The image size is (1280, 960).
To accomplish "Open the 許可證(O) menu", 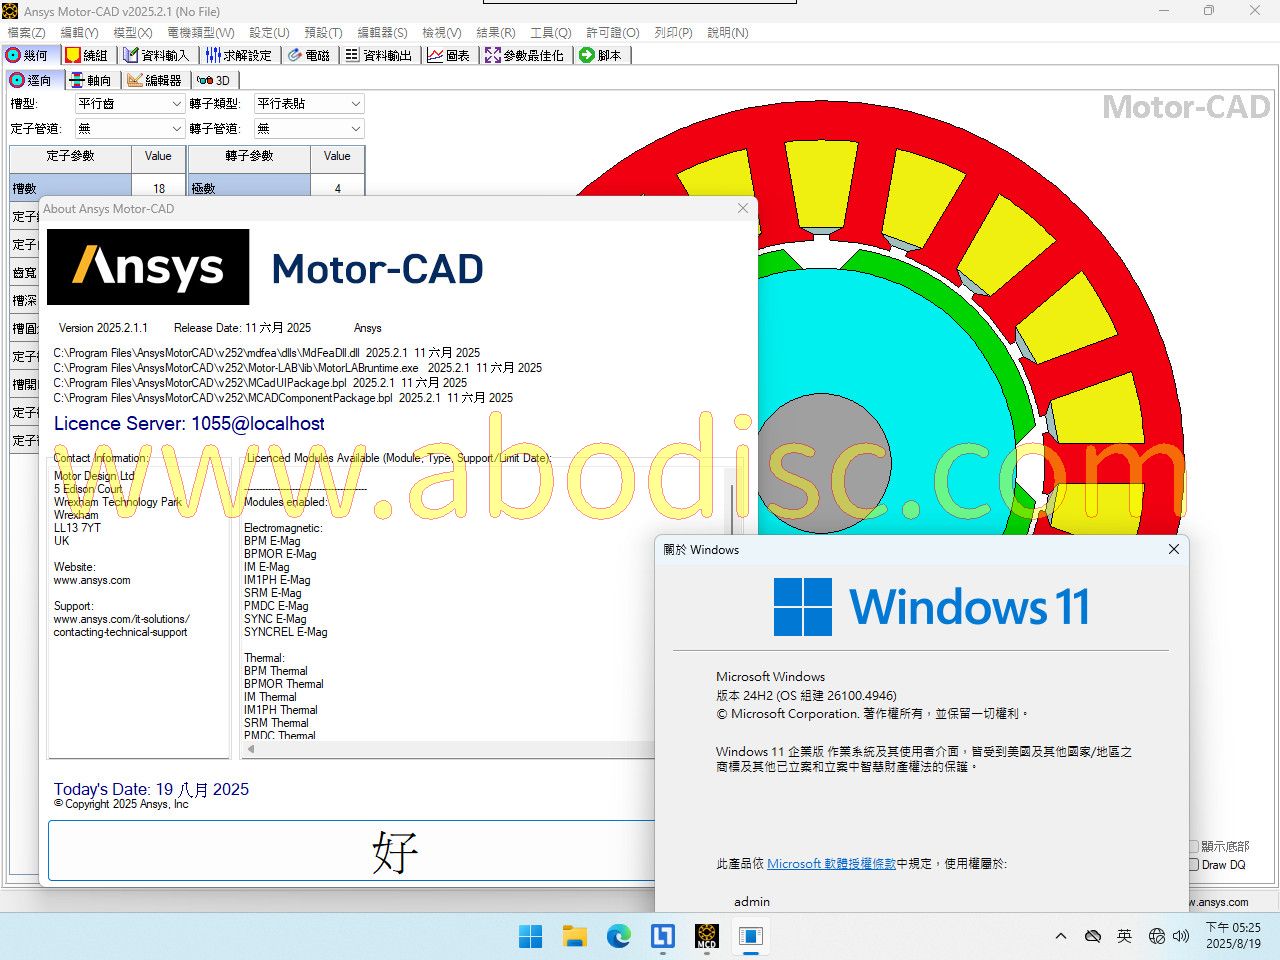I will 613,32.
